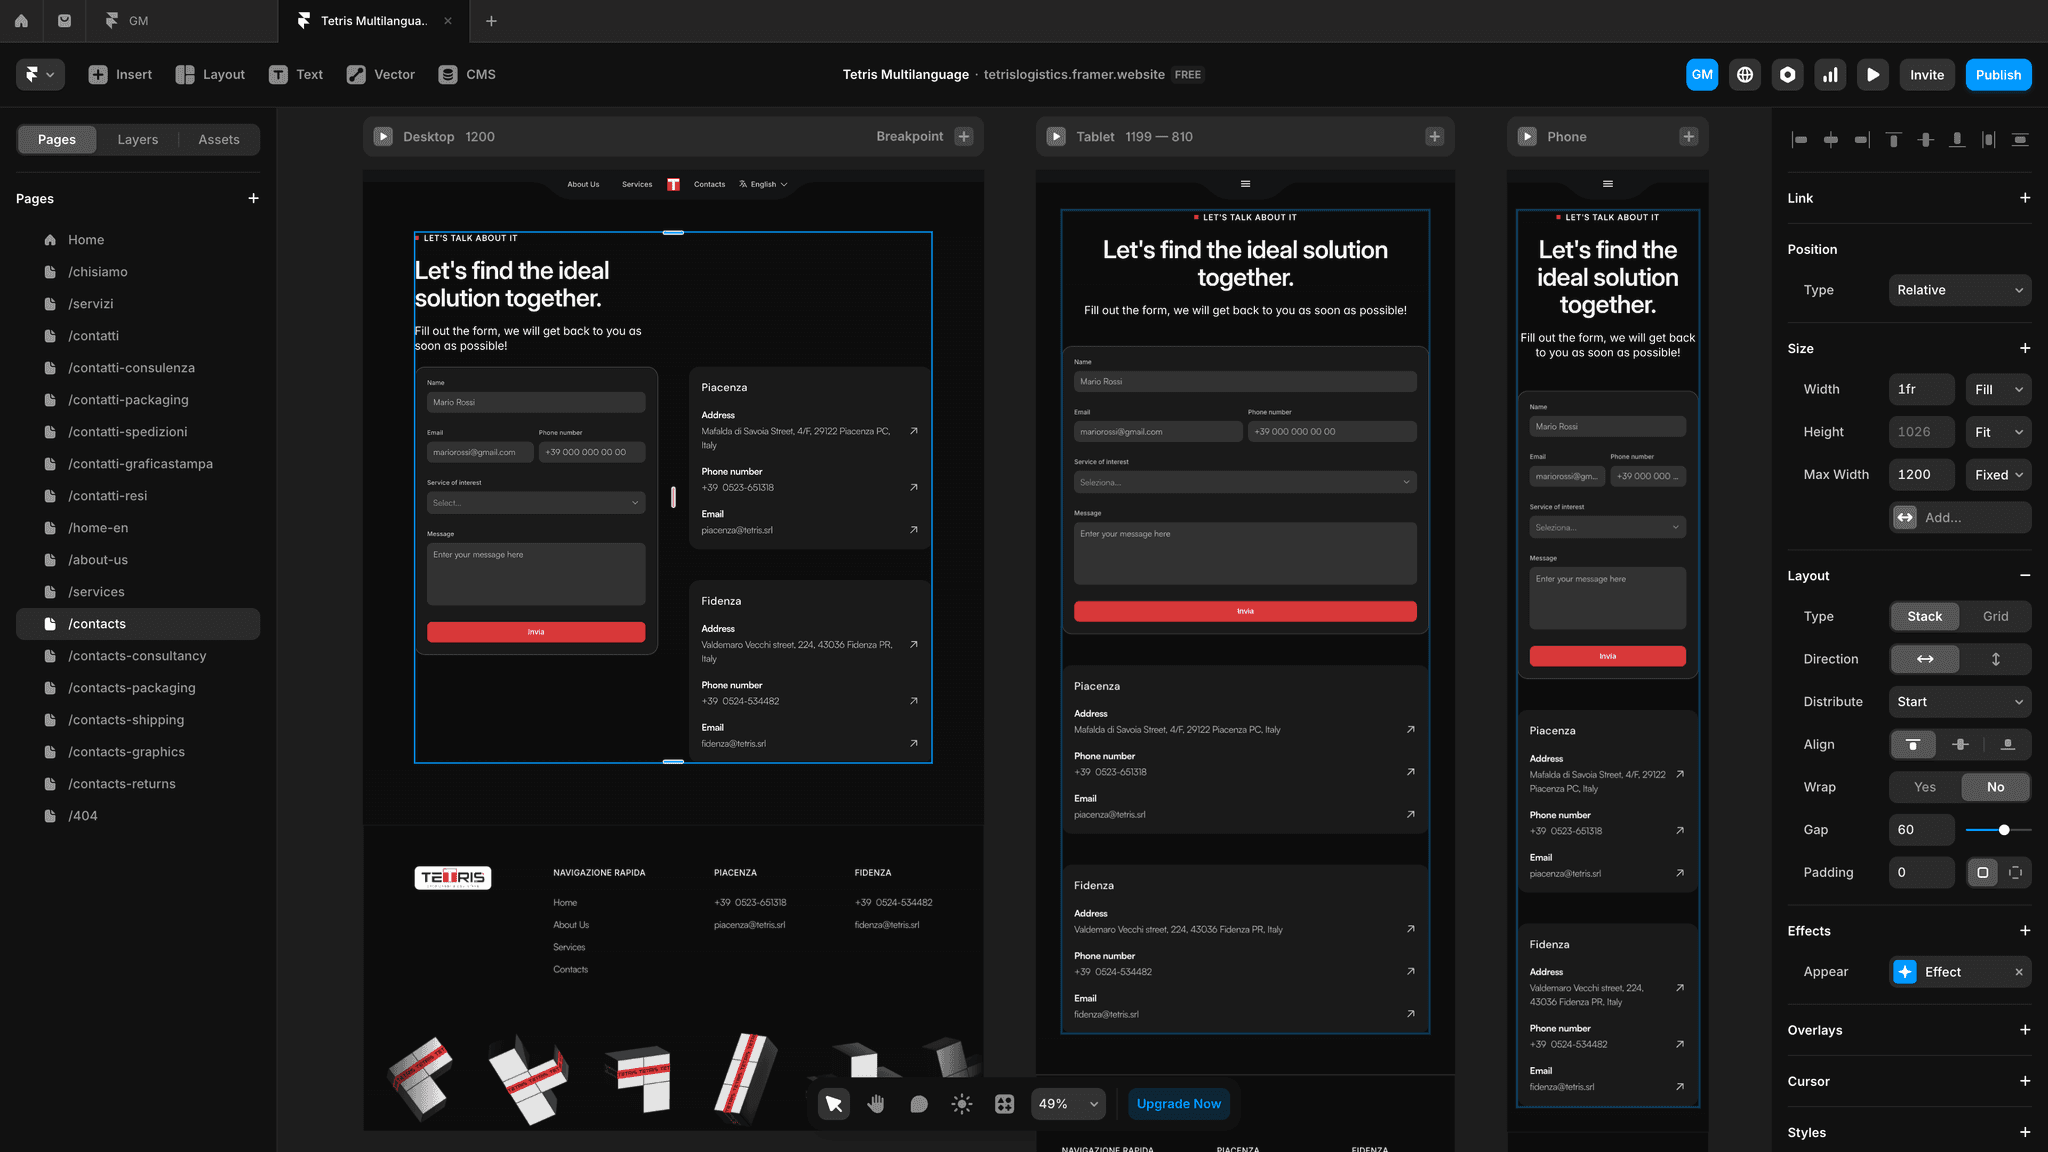Open the site settings icon beside the globe
Viewport: 2048px width, 1152px height.
point(1788,75)
